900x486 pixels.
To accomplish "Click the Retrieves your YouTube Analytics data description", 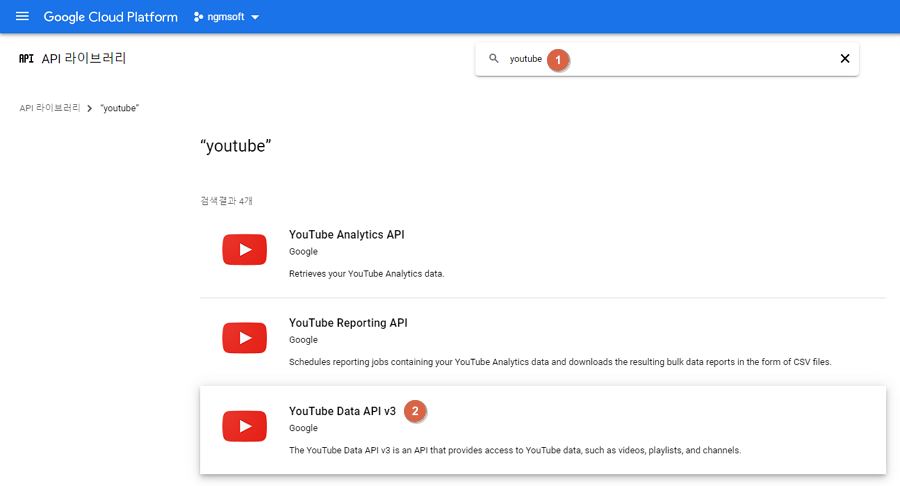I will [x=366, y=274].
